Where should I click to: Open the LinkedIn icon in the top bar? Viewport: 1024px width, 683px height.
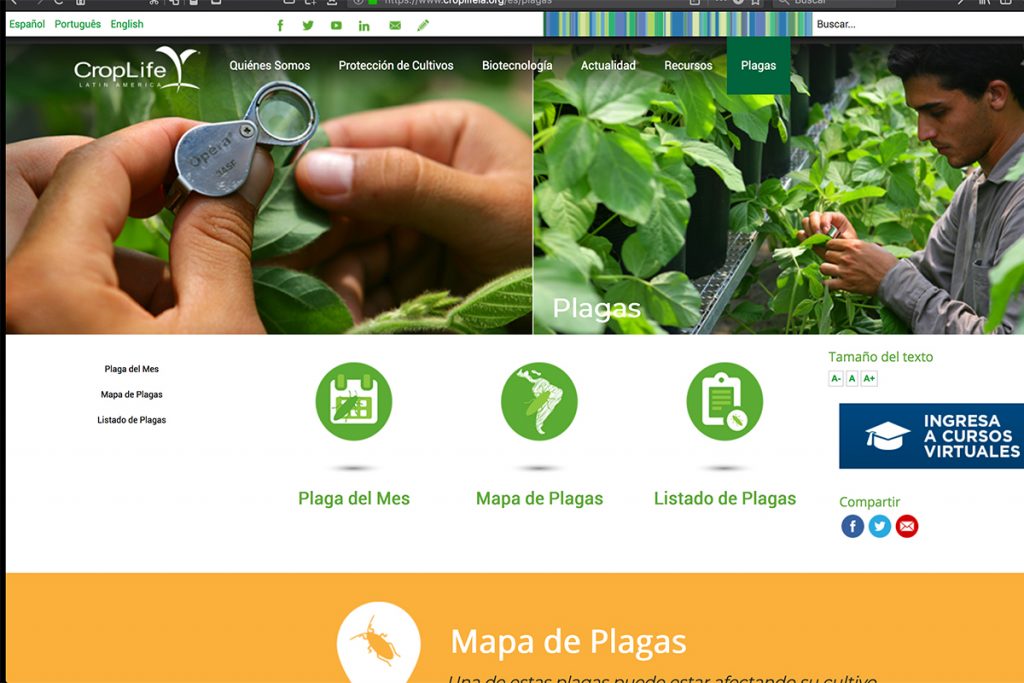tap(364, 25)
